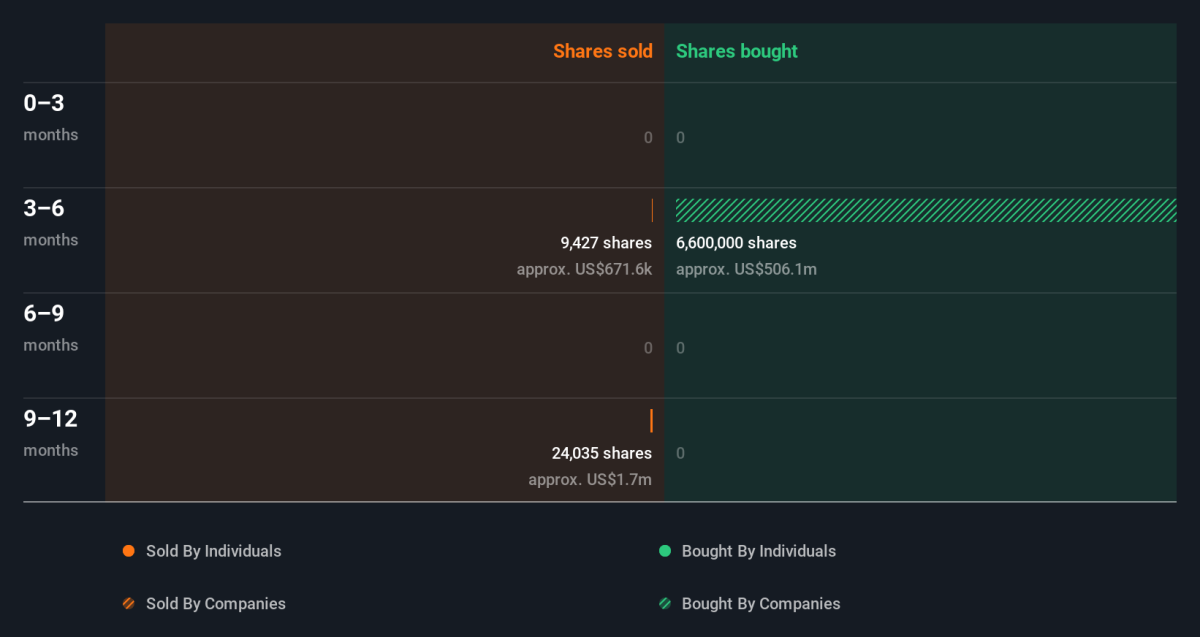Viewport: 1200px width, 637px height.
Task: Click the striped Bought By Companies legend icon
Action: (x=664, y=604)
